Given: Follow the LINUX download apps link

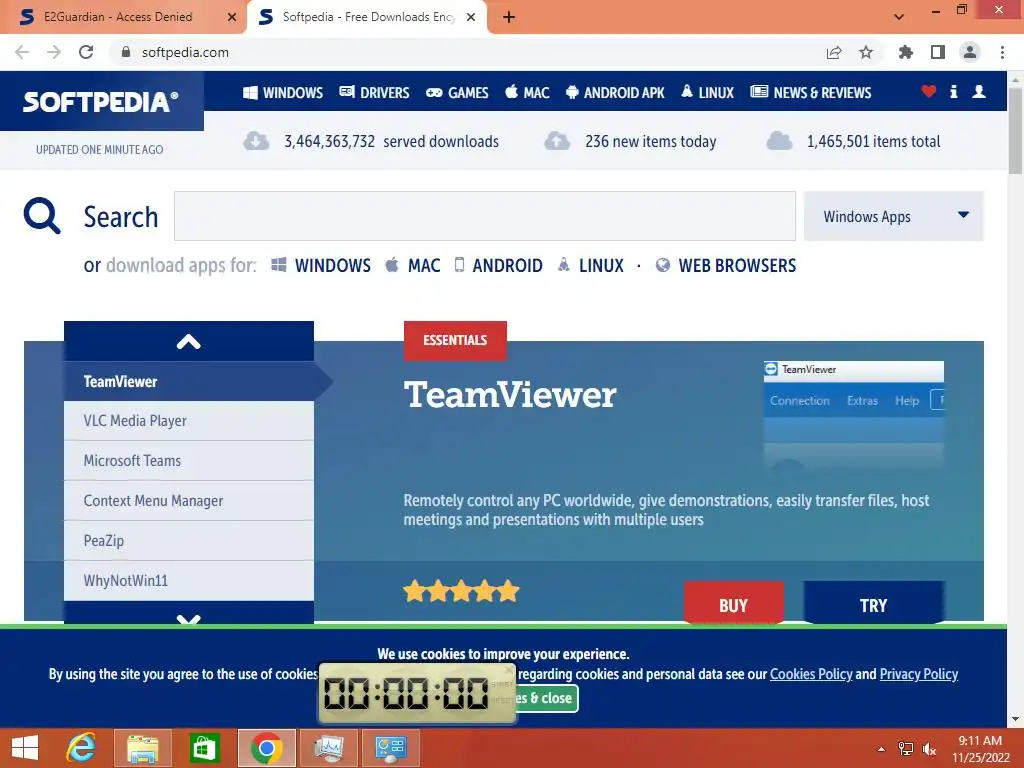Looking at the screenshot, I should 590,265.
